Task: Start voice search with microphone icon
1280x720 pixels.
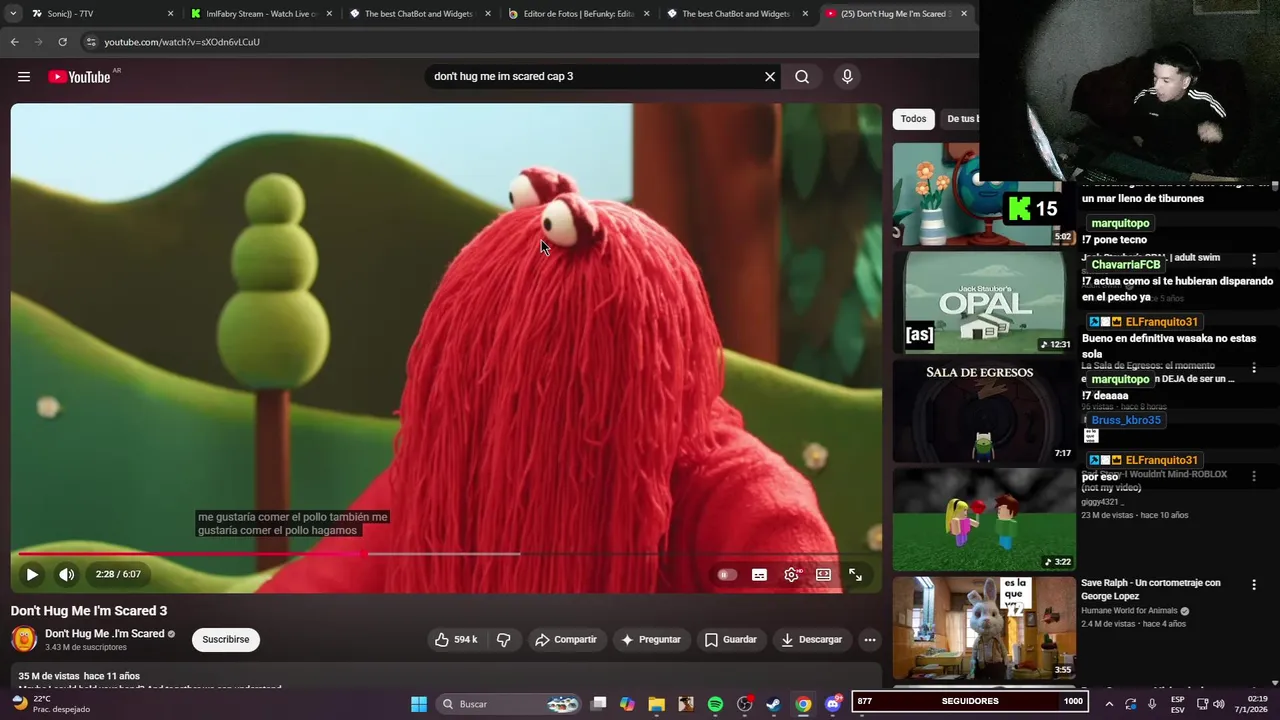Action: click(847, 77)
